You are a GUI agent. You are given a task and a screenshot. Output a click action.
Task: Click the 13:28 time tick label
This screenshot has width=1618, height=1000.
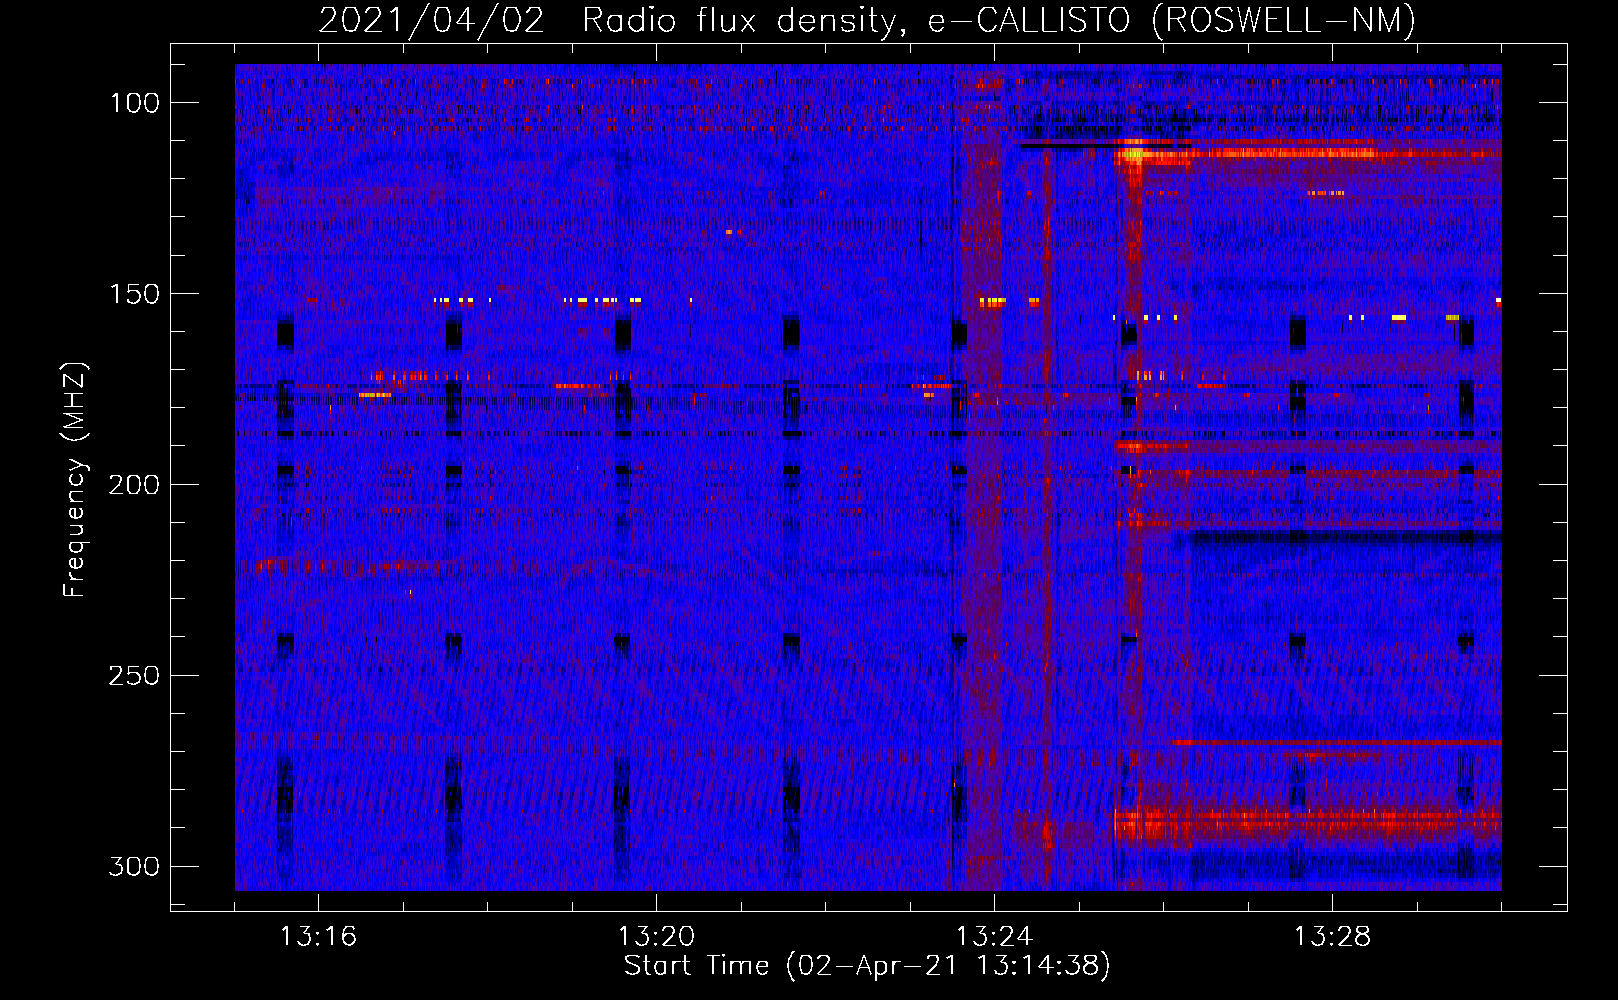point(1332,937)
